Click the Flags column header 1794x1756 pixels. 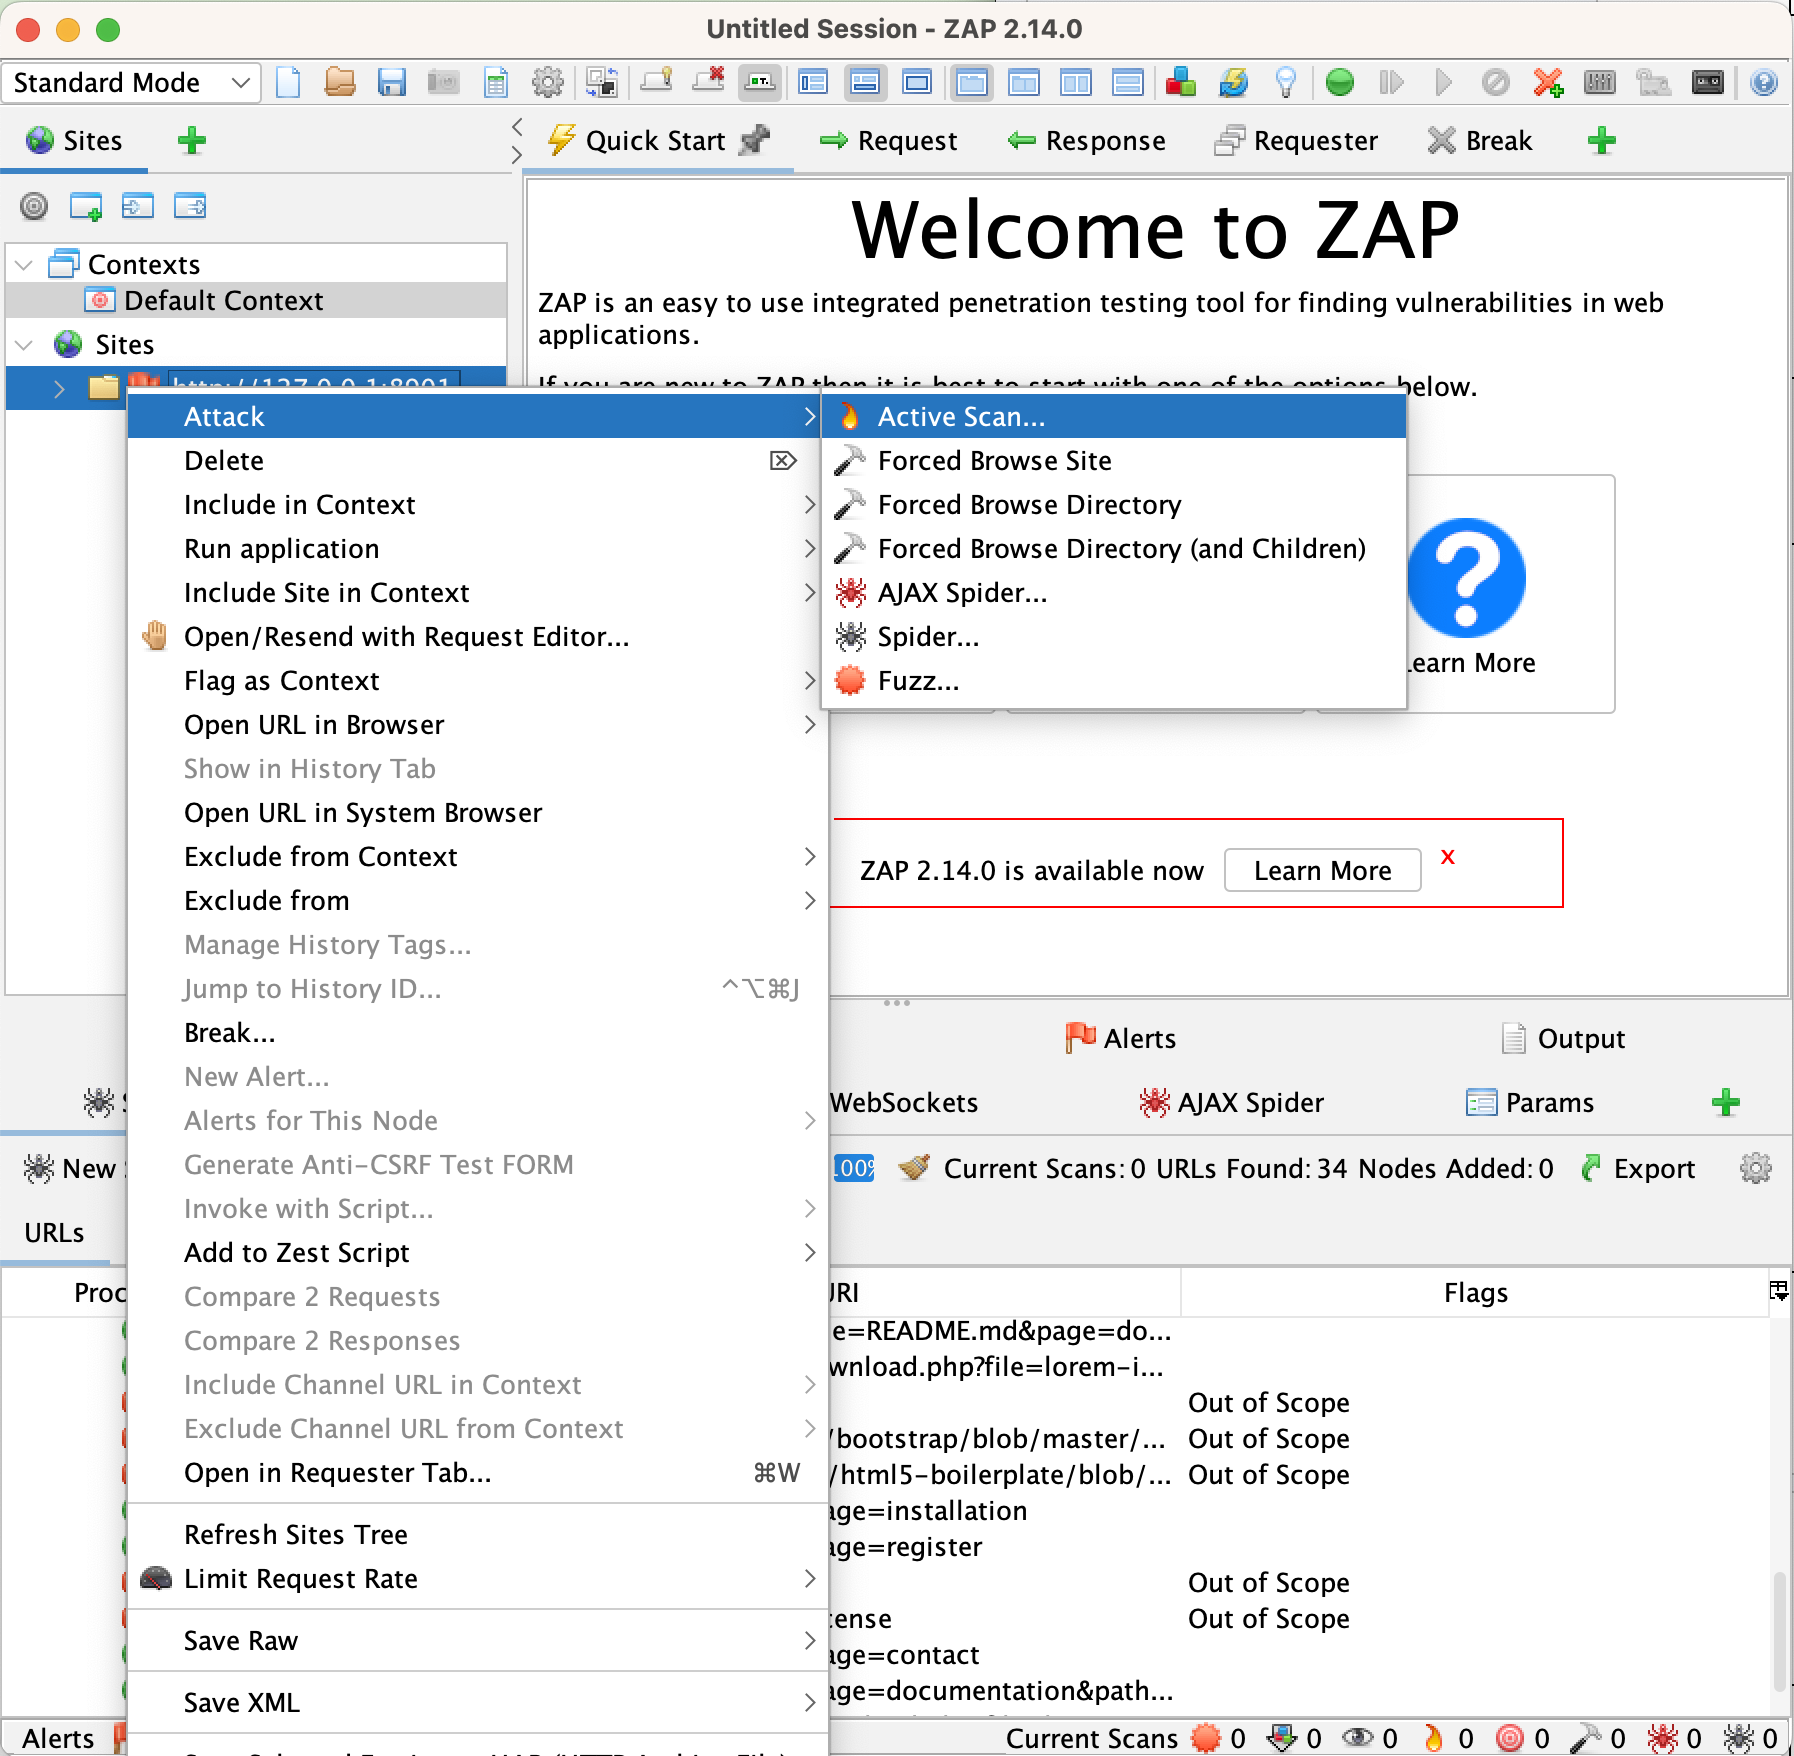click(x=1475, y=1292)
